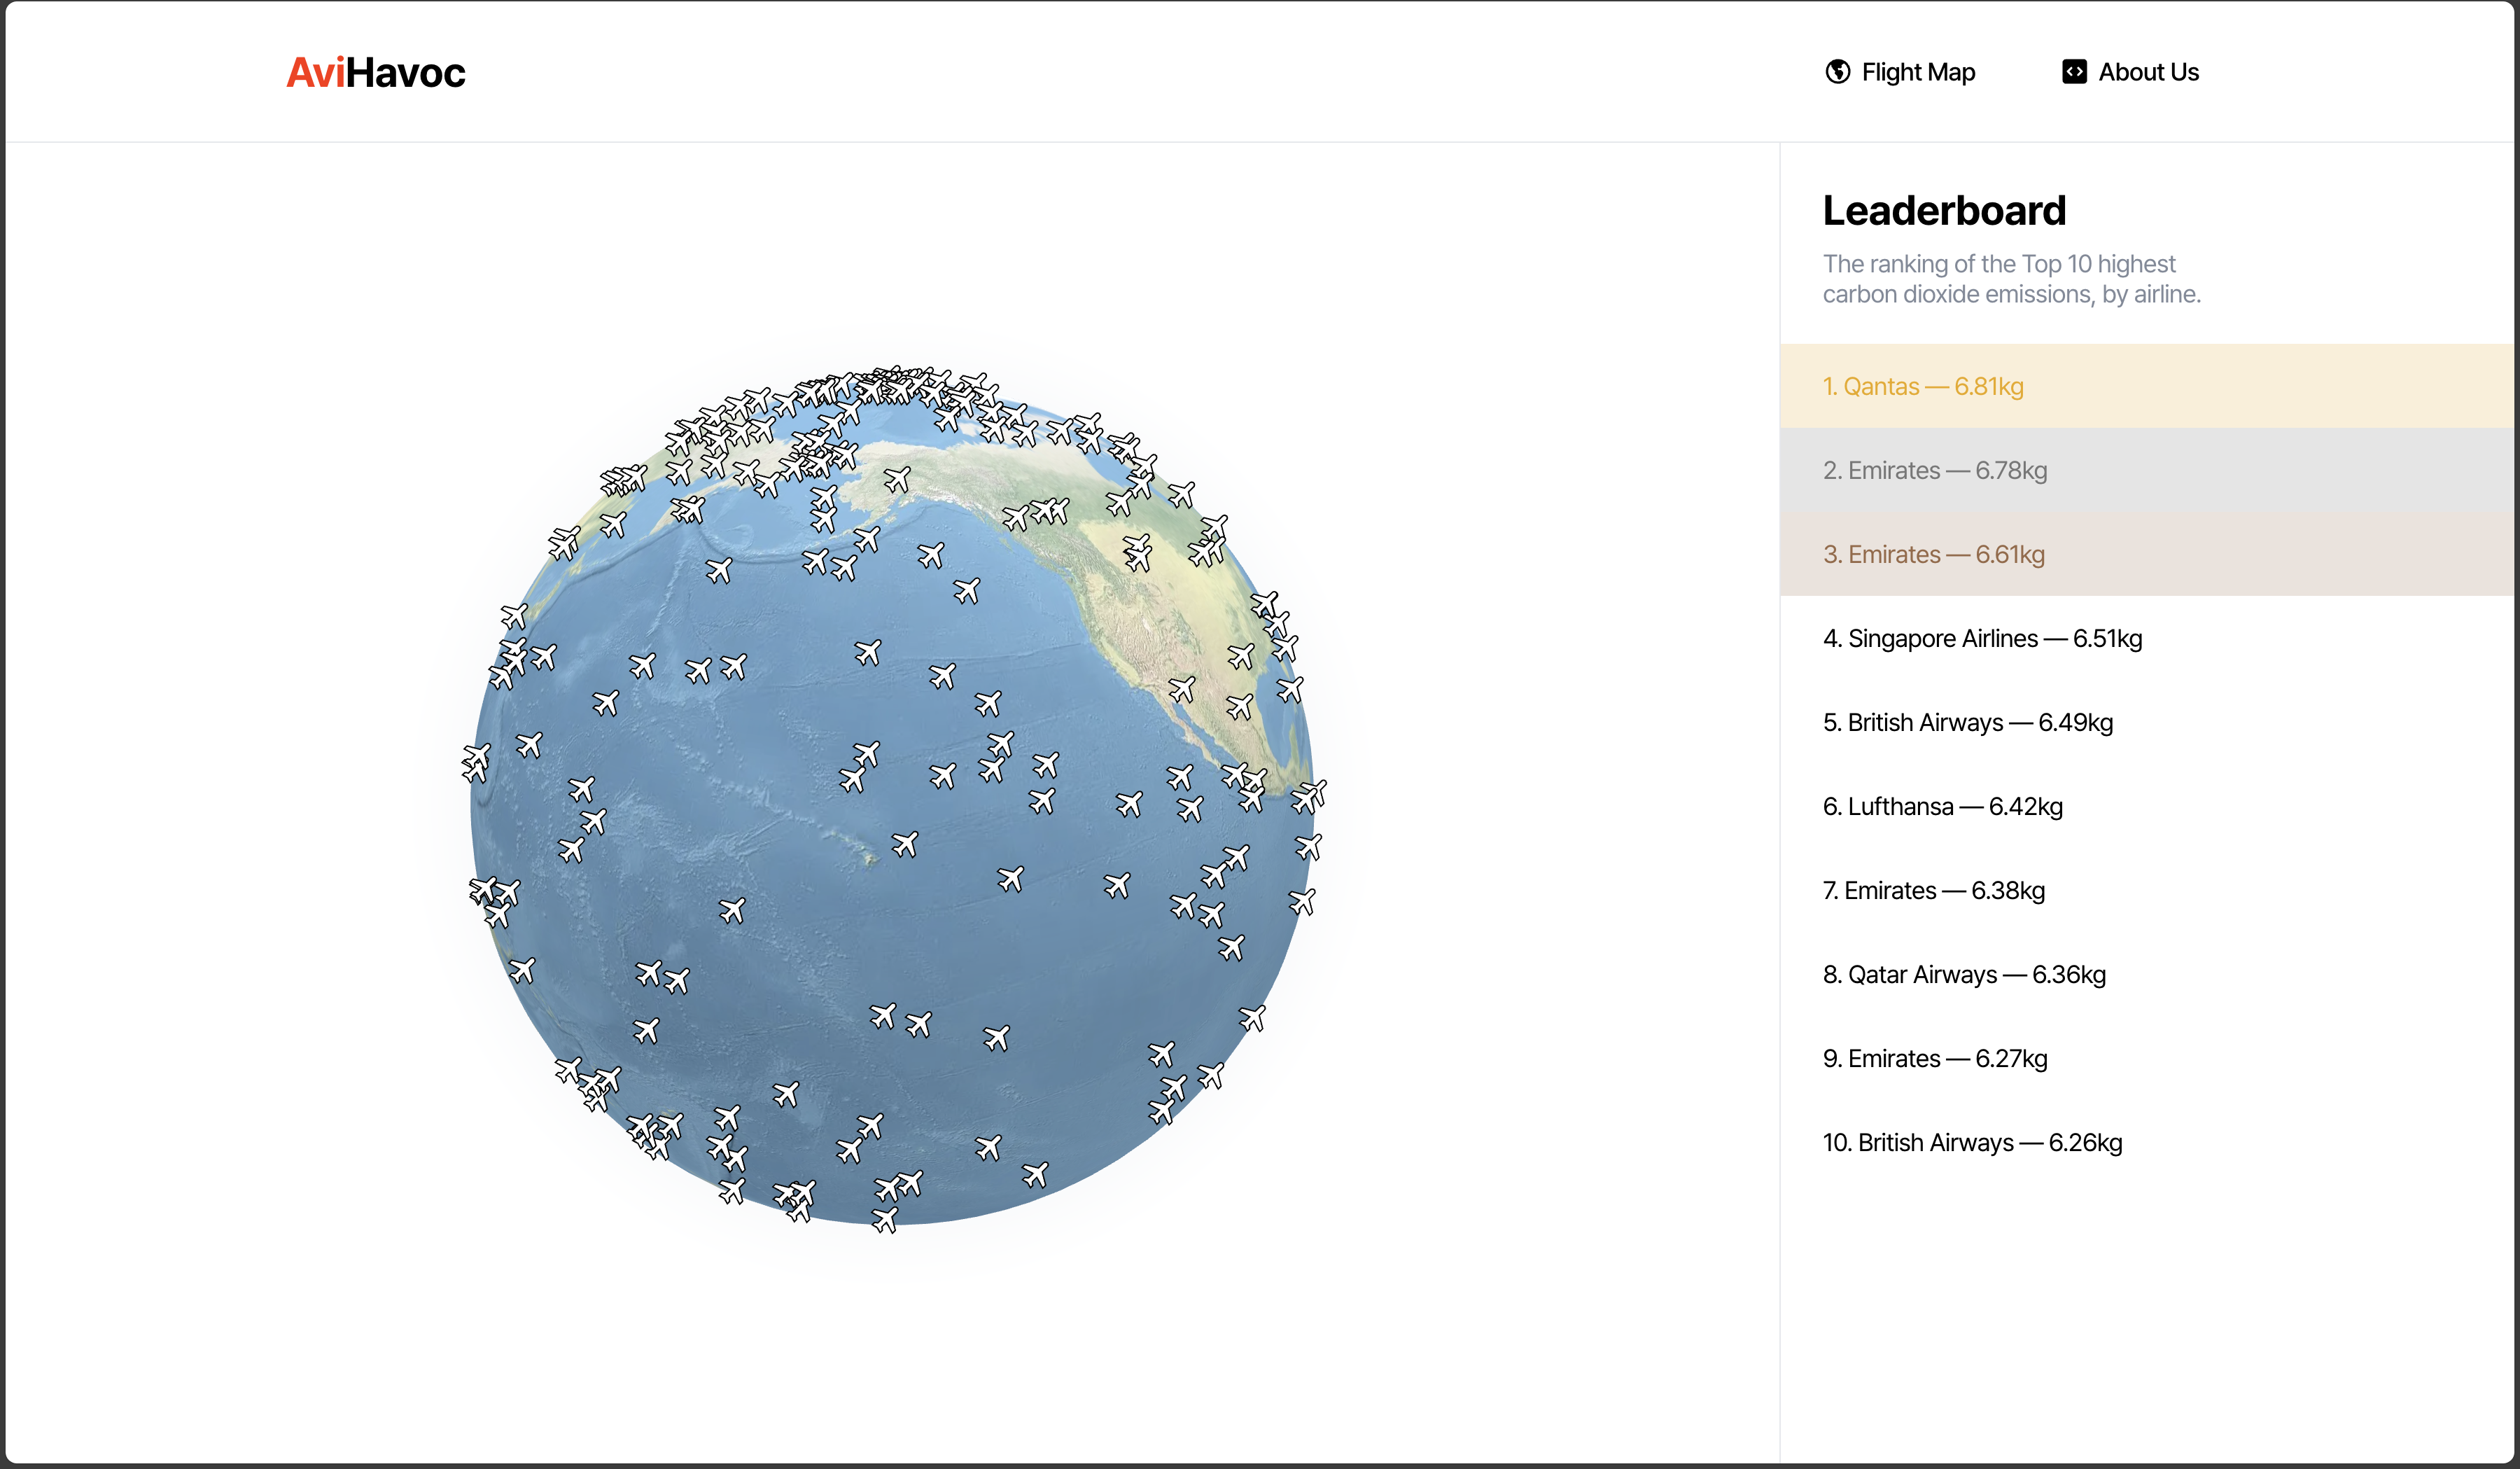Click the plane icon over Hawaii islands

[905, 845]
